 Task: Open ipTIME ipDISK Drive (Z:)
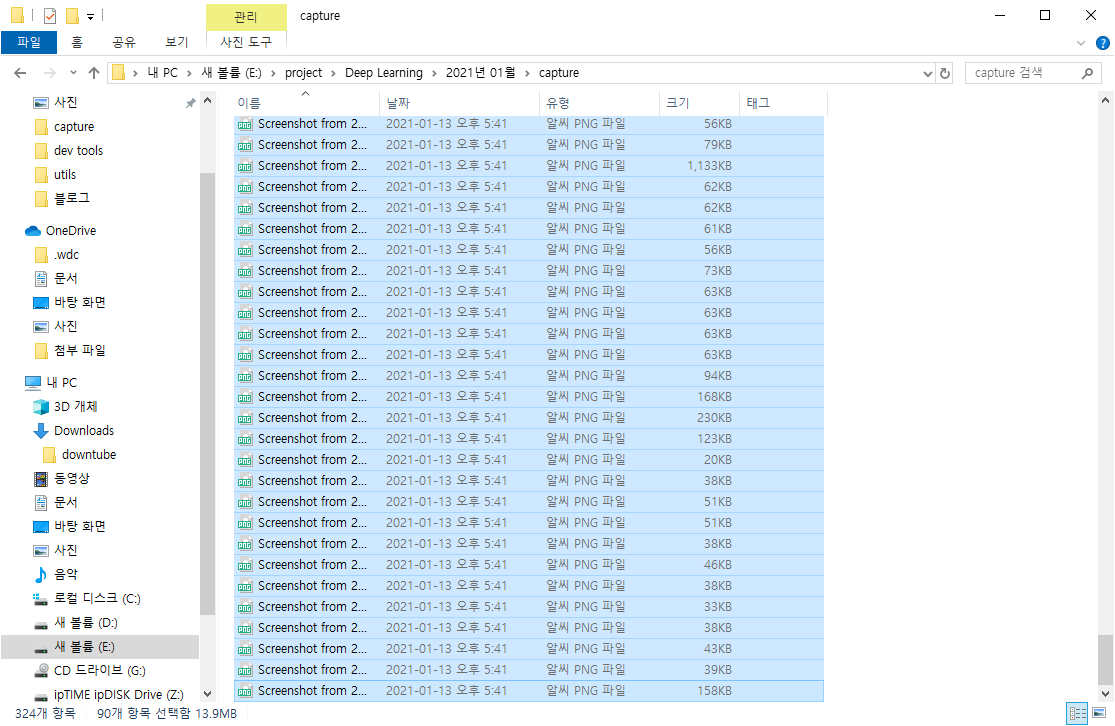point(118,695)
